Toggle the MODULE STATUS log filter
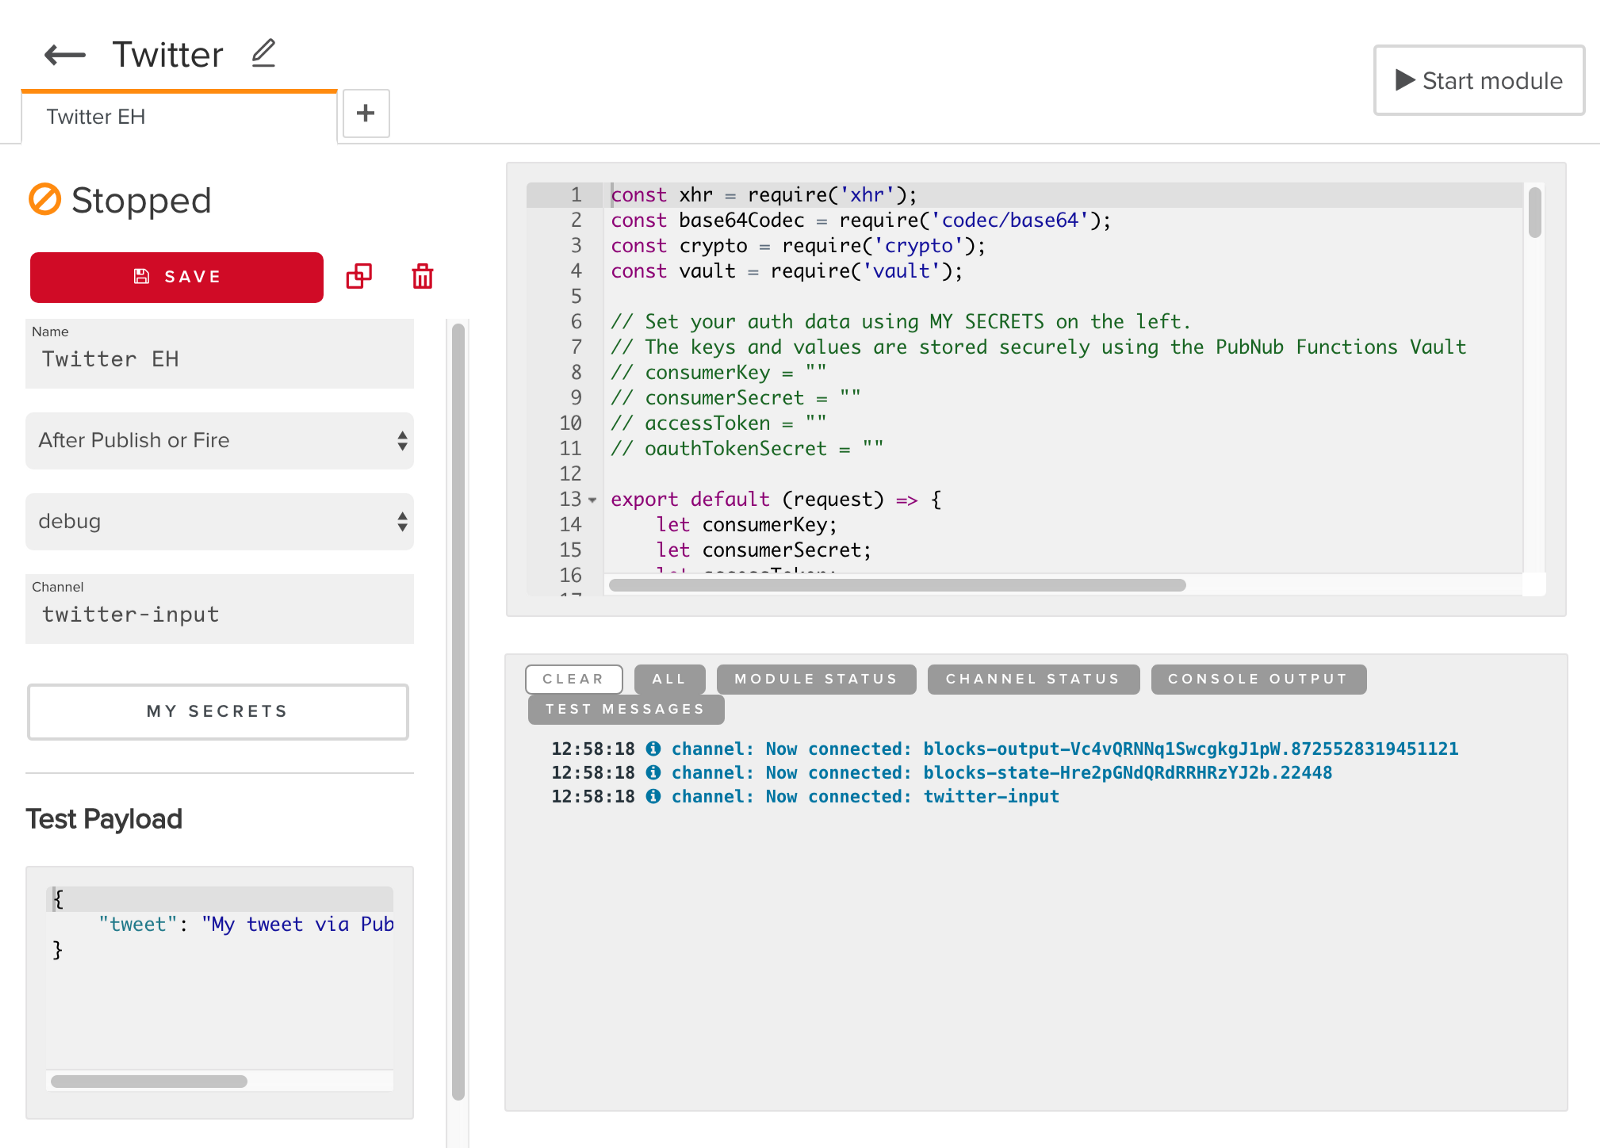 [x=816, y=679]
